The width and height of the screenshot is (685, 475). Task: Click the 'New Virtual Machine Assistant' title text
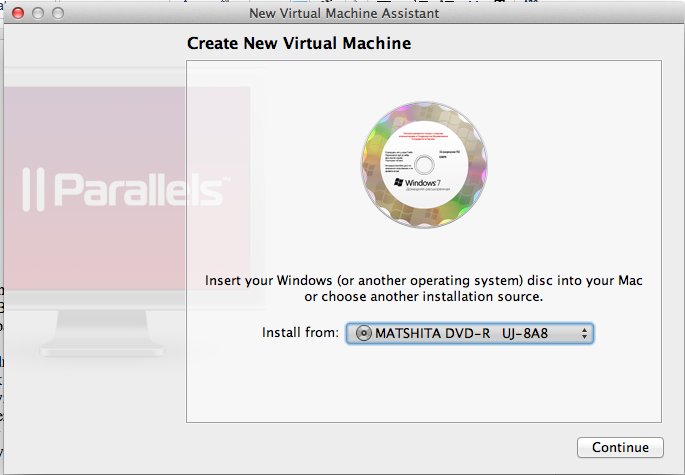coord(344,14)
